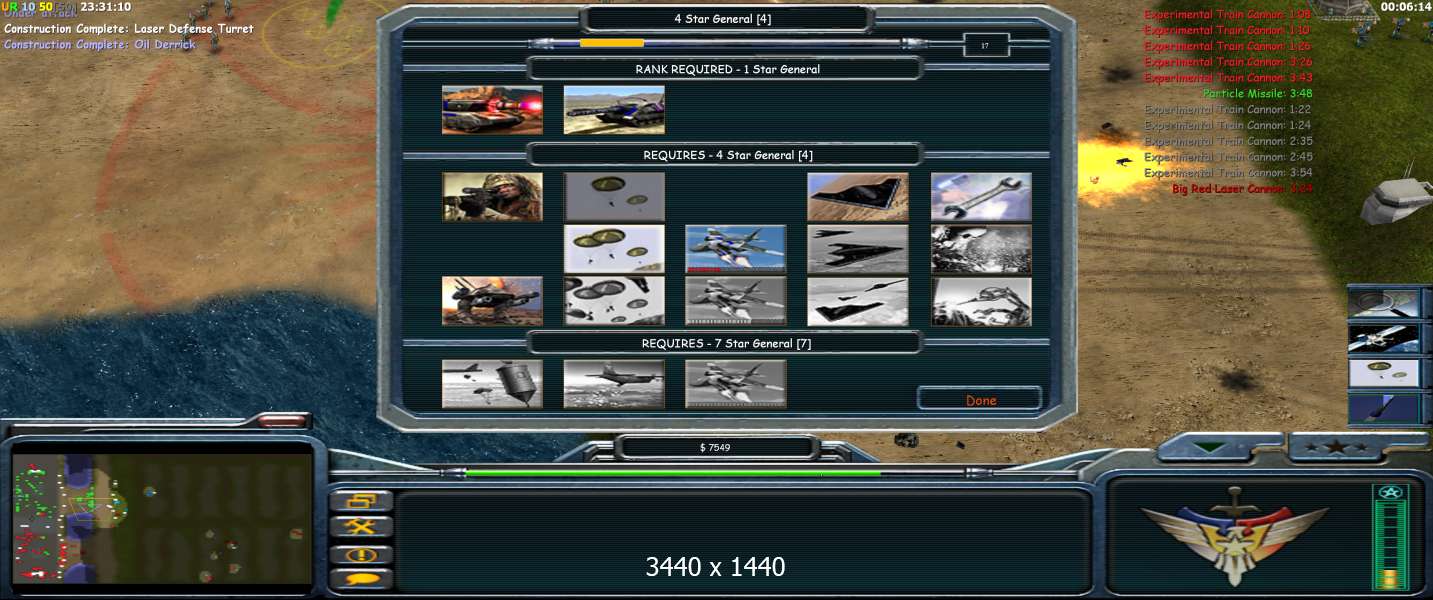The width and height of the screenshot is (1433, 600).
Task: Select fighter jet in 7 Star section
Action: click(736, 384)
